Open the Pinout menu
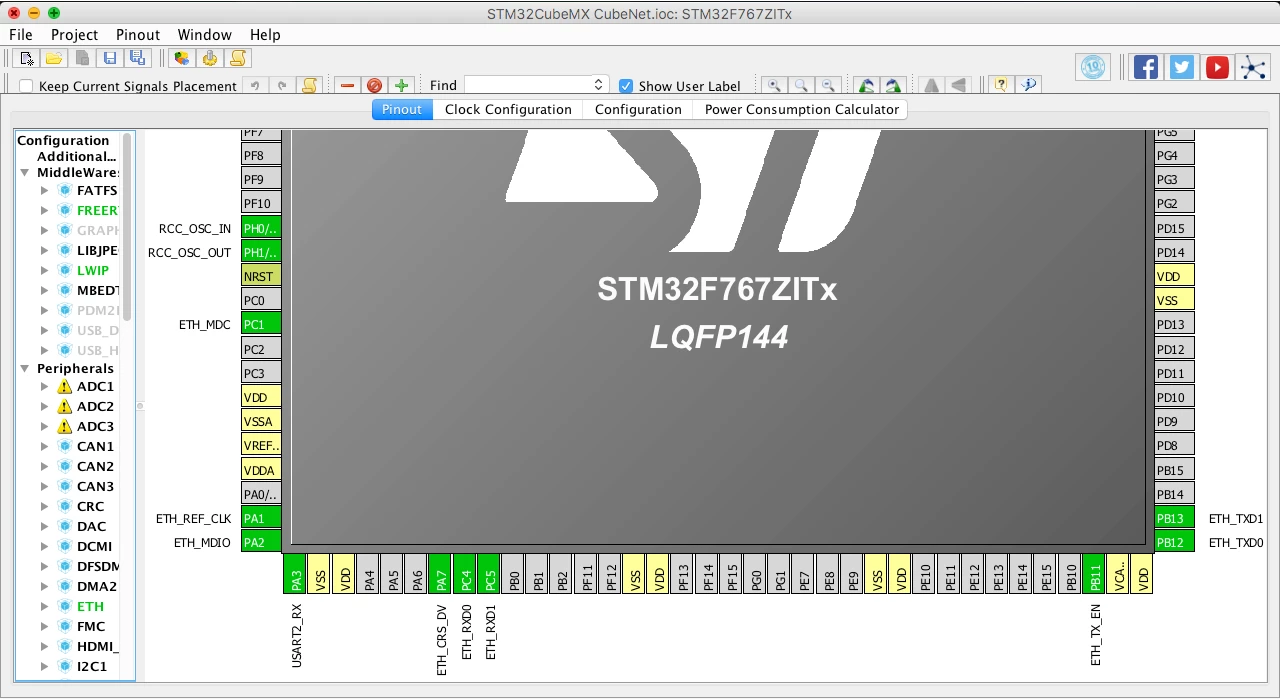 pos(138,34)
